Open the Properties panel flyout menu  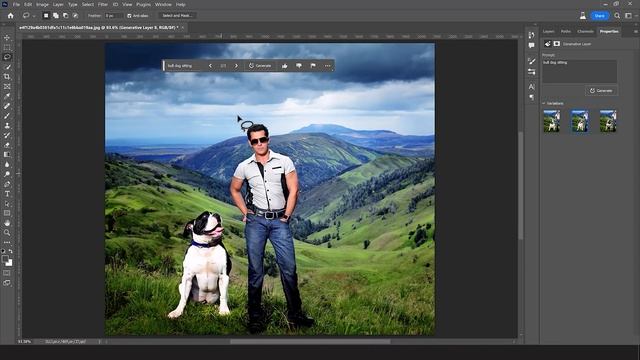click(x=636, y=31)
